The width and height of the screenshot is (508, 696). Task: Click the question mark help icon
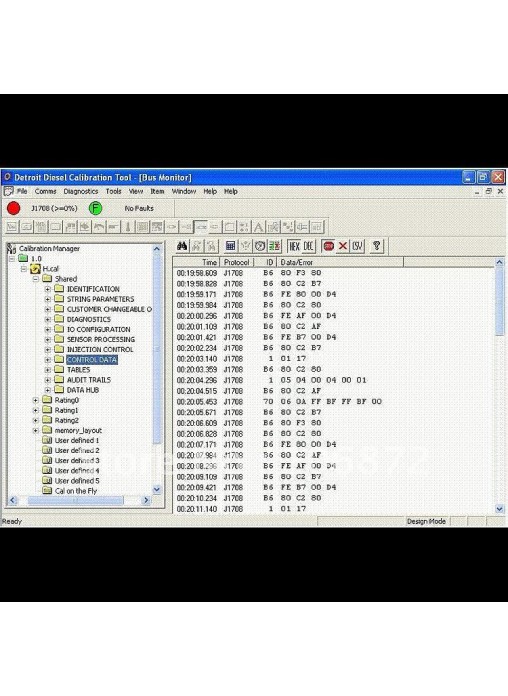(377, 246)
